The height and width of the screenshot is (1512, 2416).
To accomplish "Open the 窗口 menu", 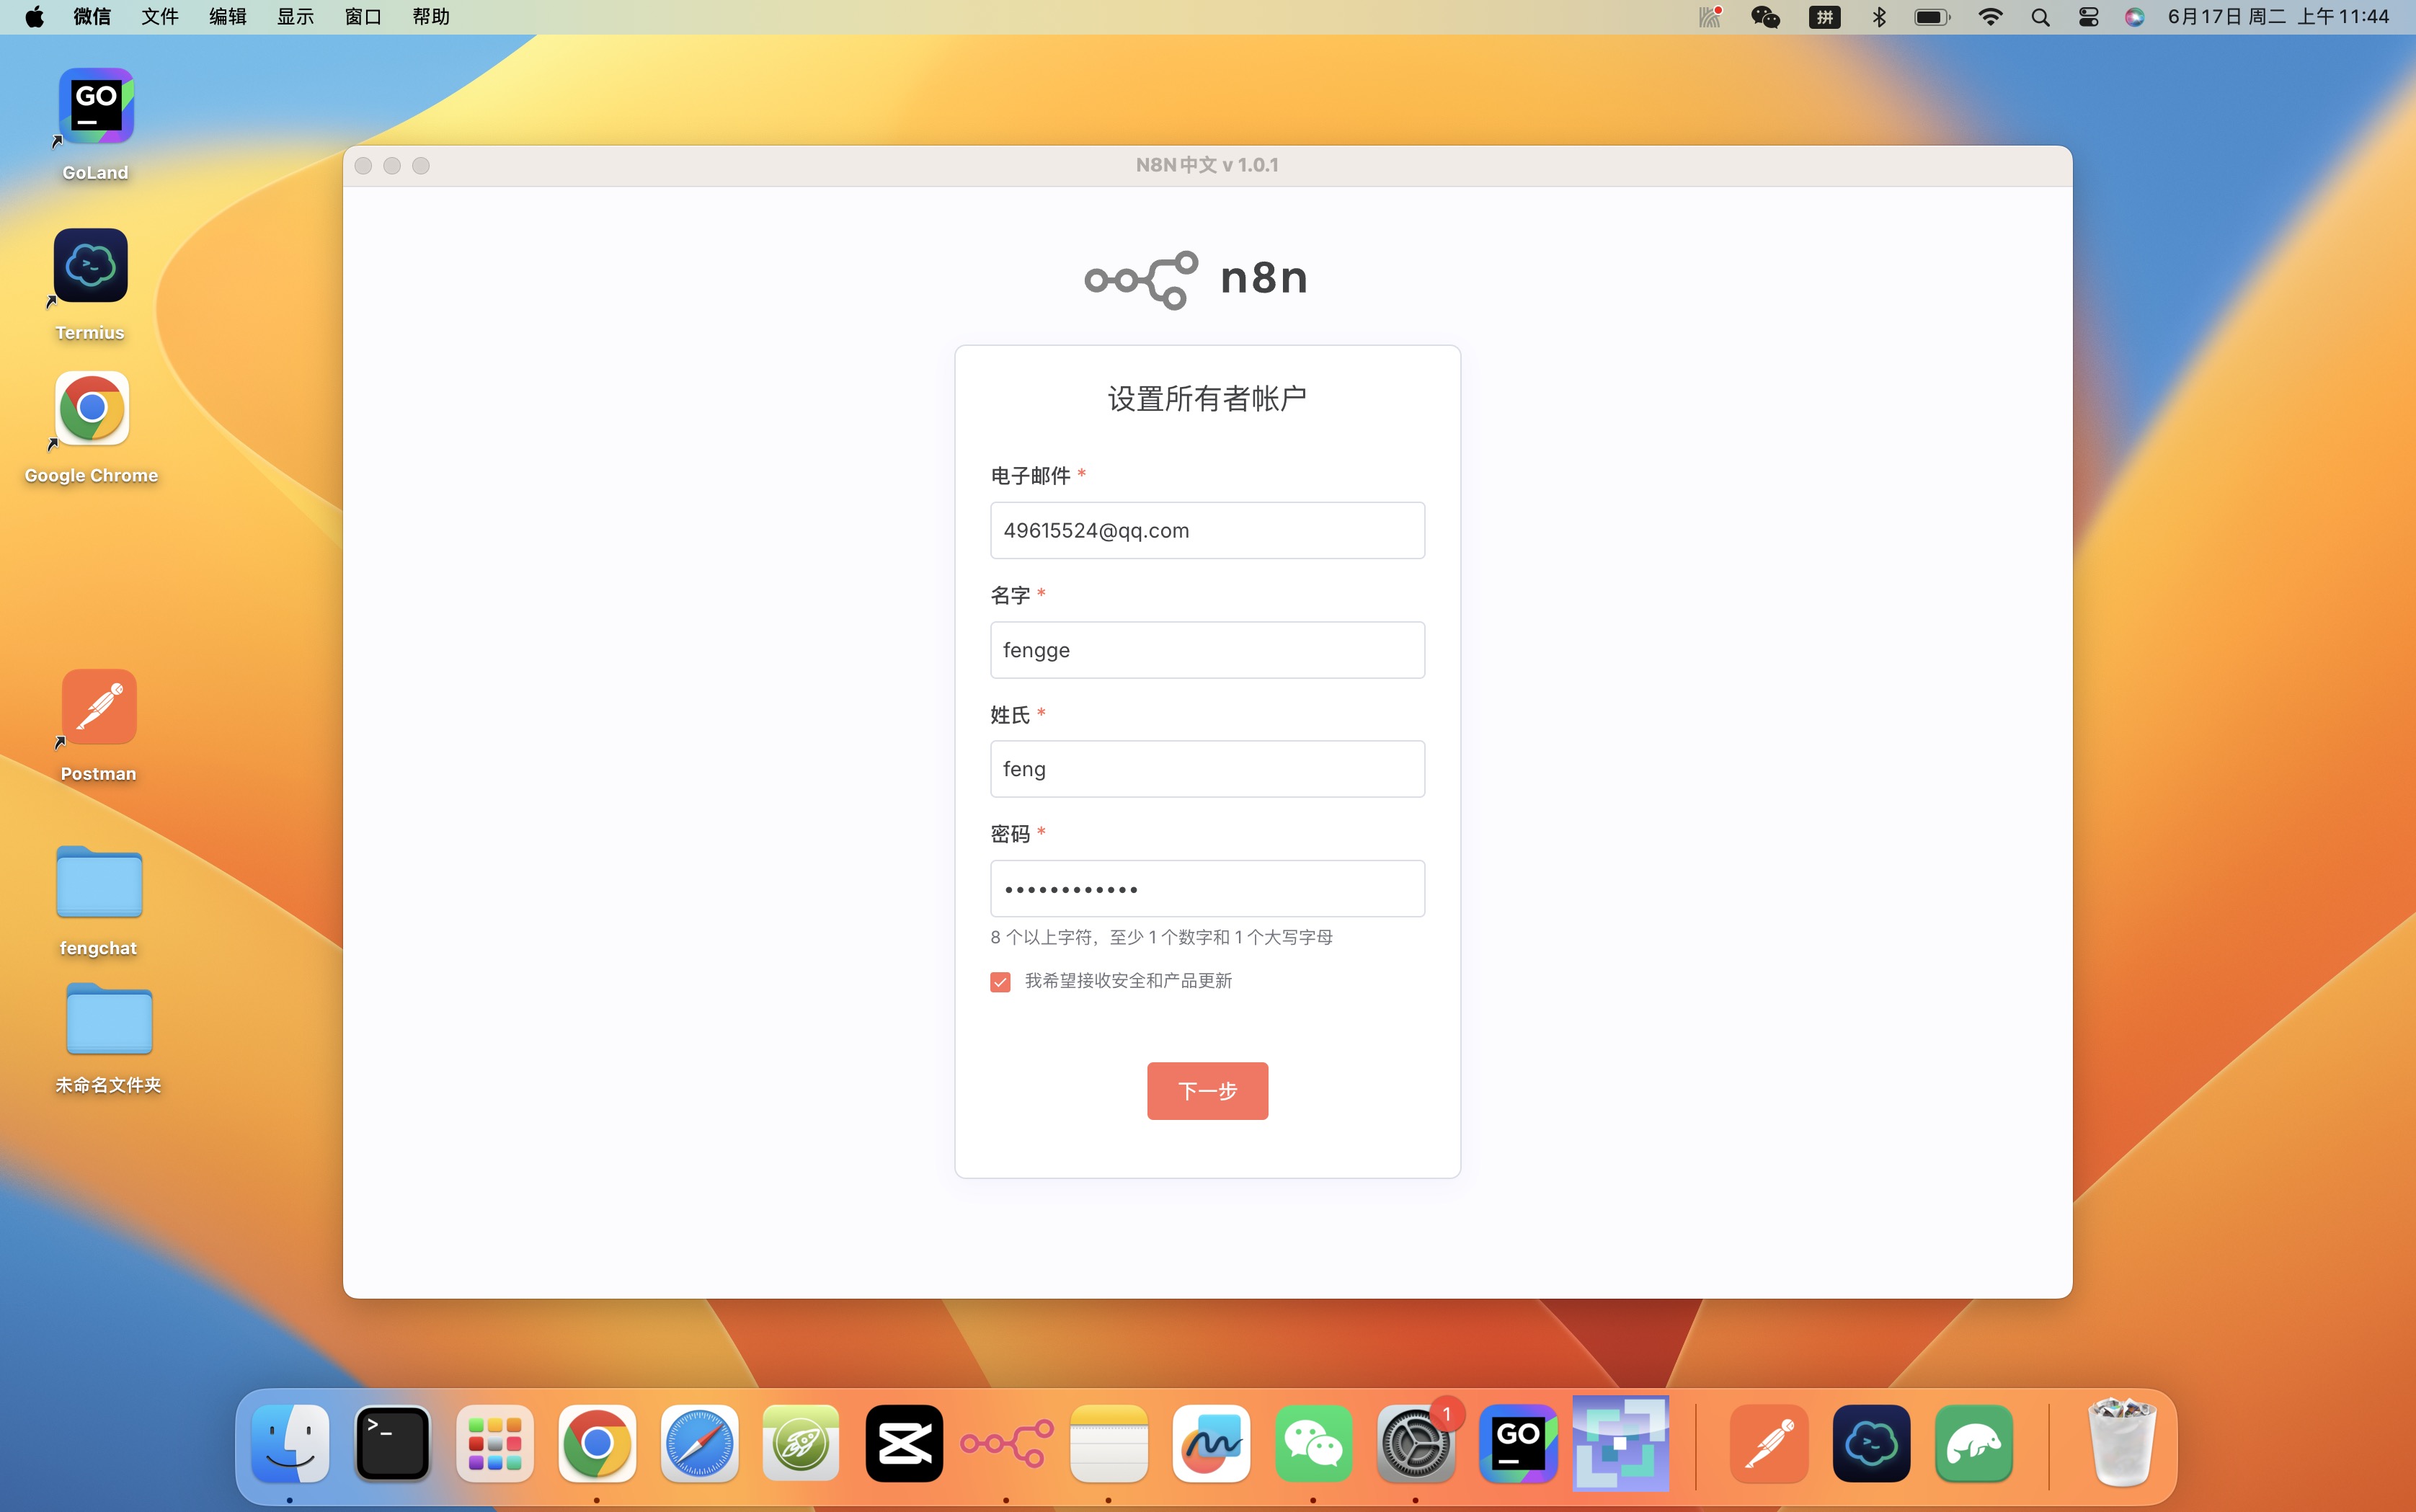I will pos(363,17).
